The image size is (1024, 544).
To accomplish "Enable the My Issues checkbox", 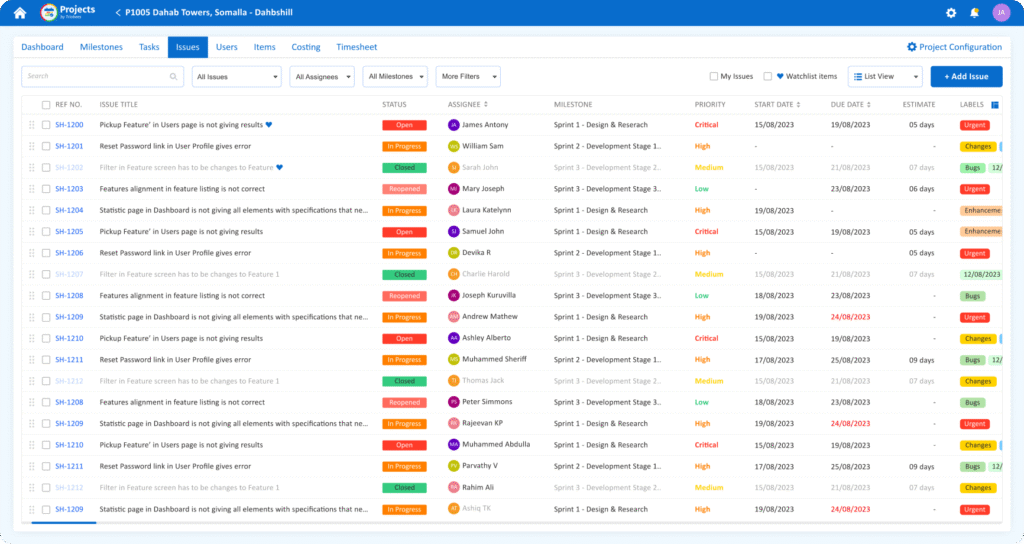I will coord(713,76).
